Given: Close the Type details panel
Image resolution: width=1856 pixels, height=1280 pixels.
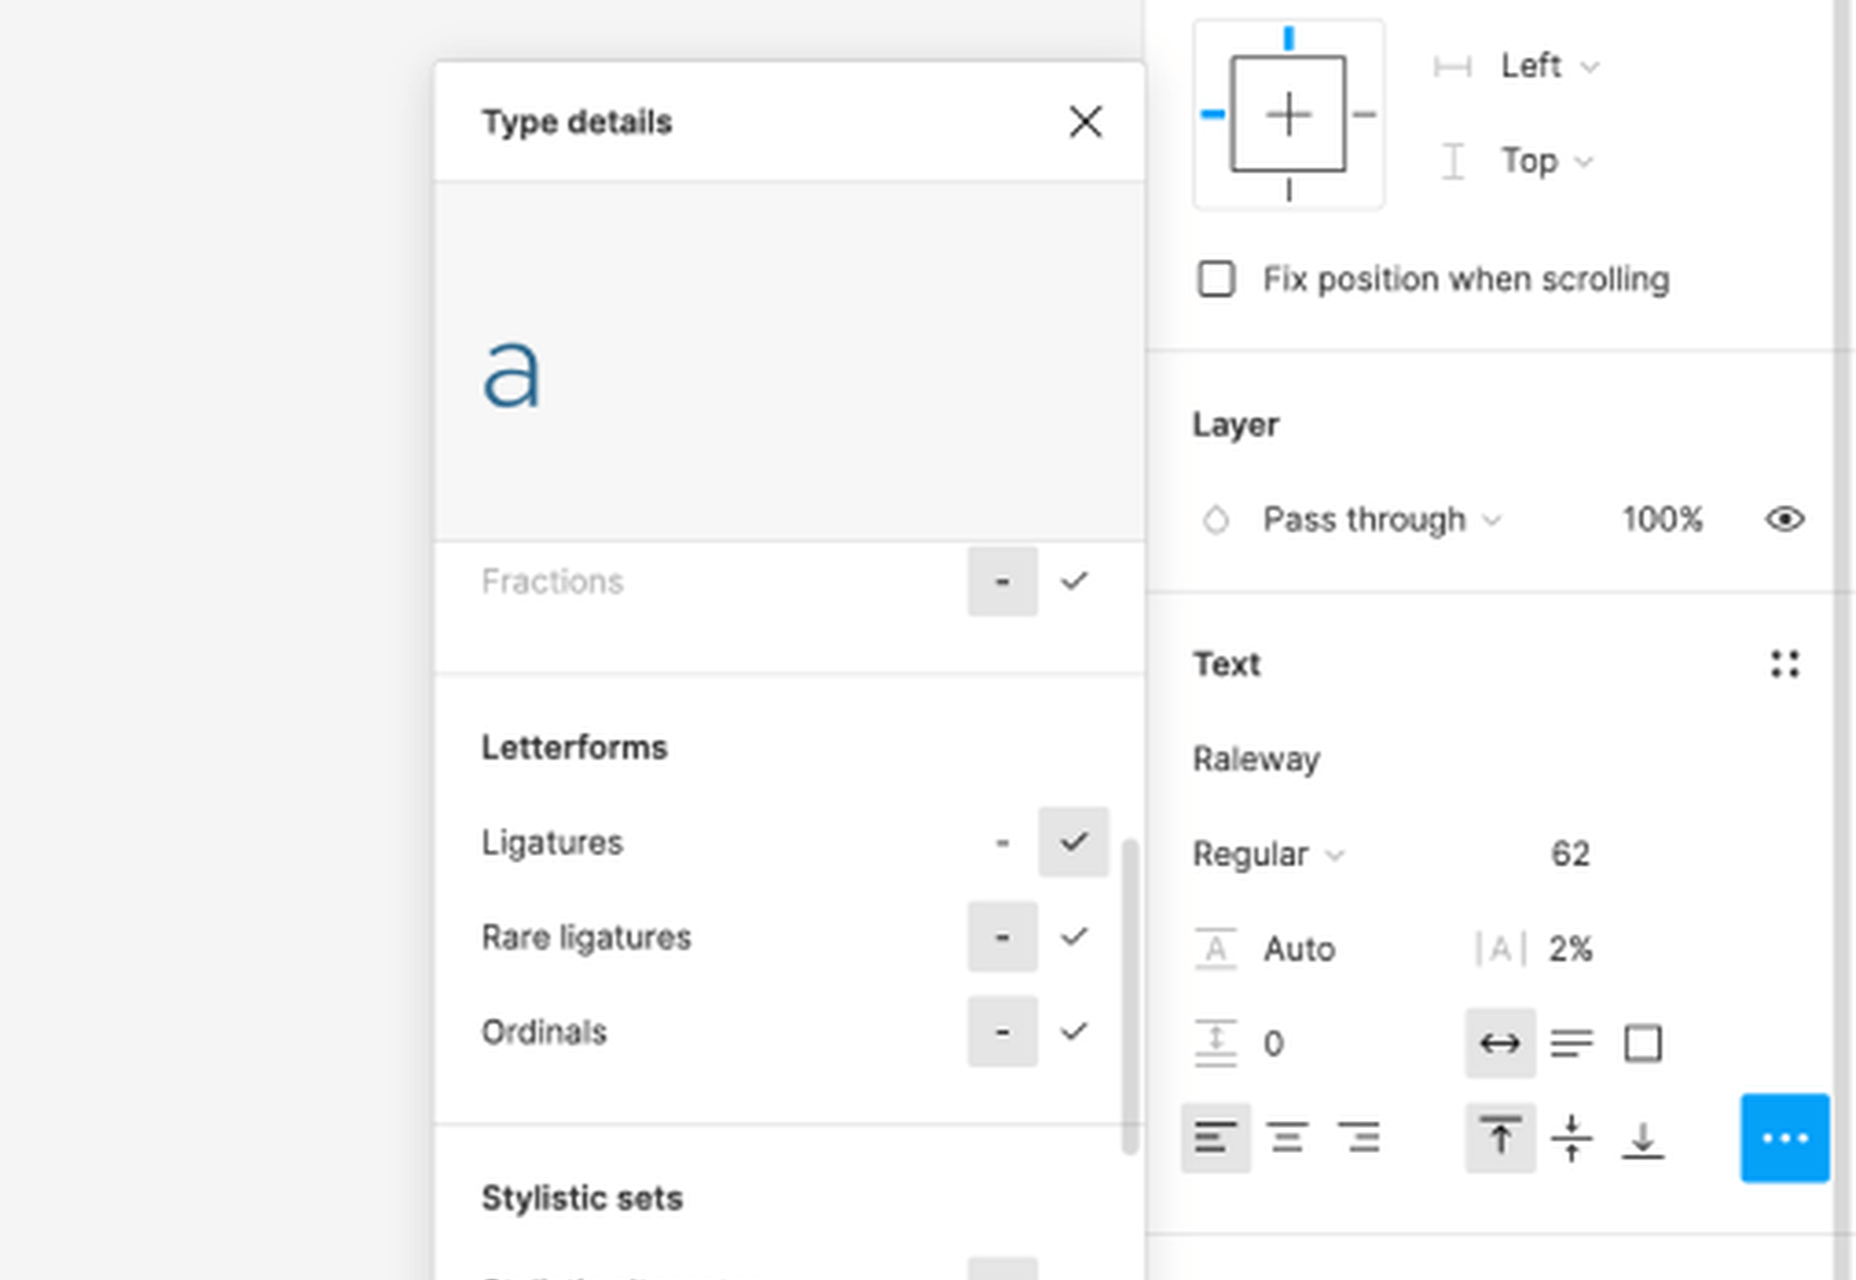Looking at the screenshot, I should pos(1085,122).
